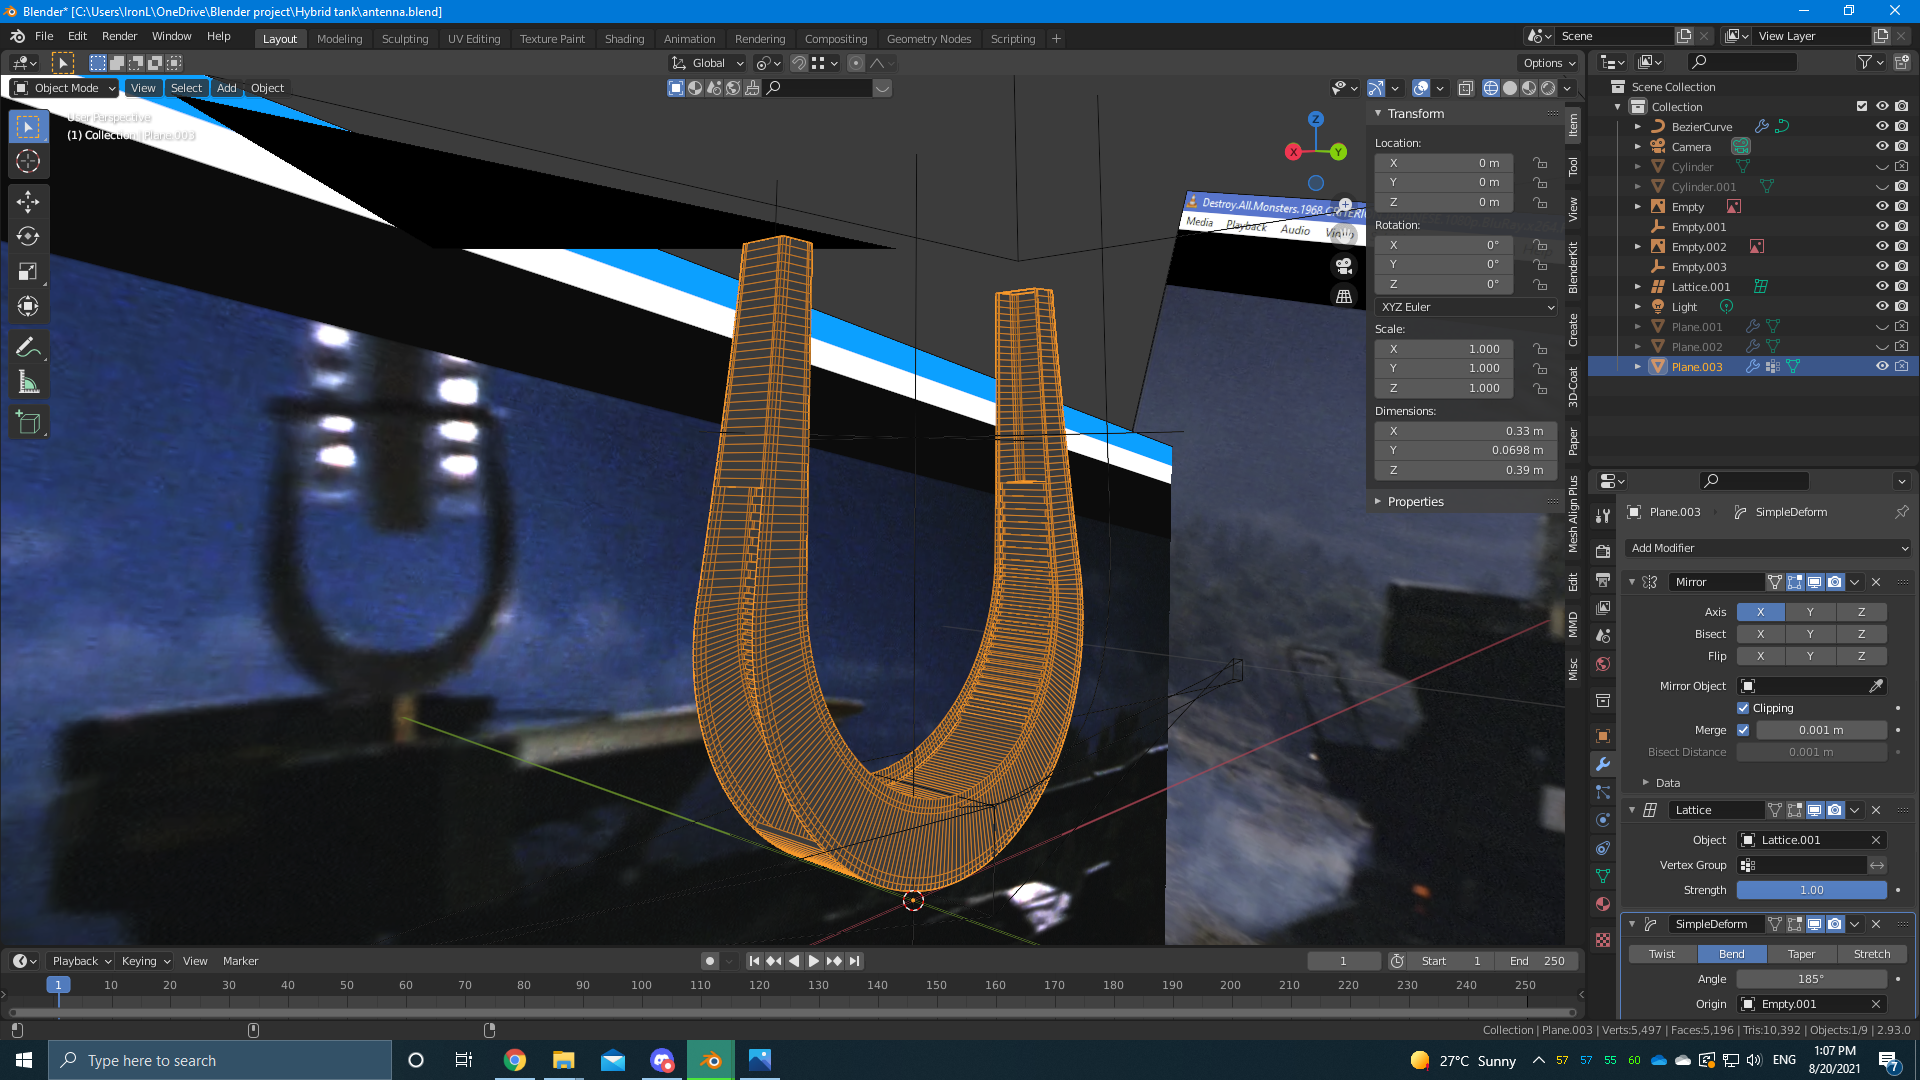This screenshot has height=1080, width=1920.
Task: Open Add Modifier dropdown
Action: pyautogui.click(x=1768, y=548)
